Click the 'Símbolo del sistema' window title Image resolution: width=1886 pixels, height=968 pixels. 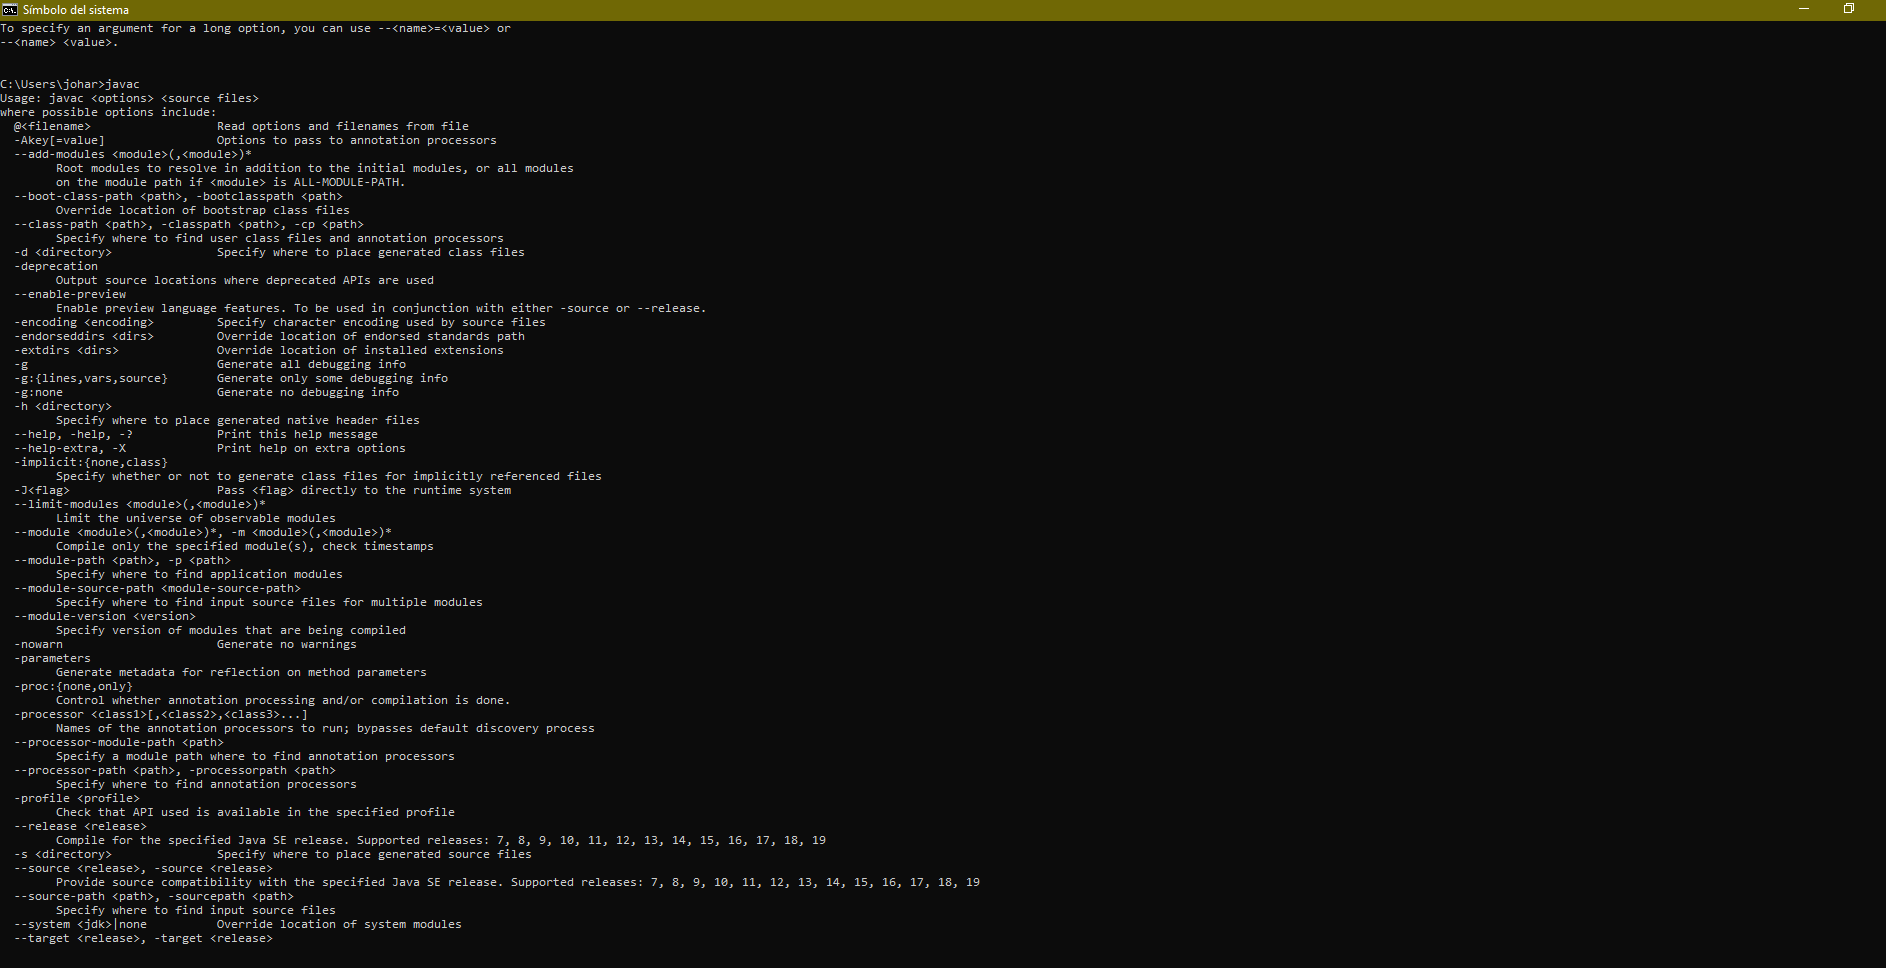click(76, 10)
